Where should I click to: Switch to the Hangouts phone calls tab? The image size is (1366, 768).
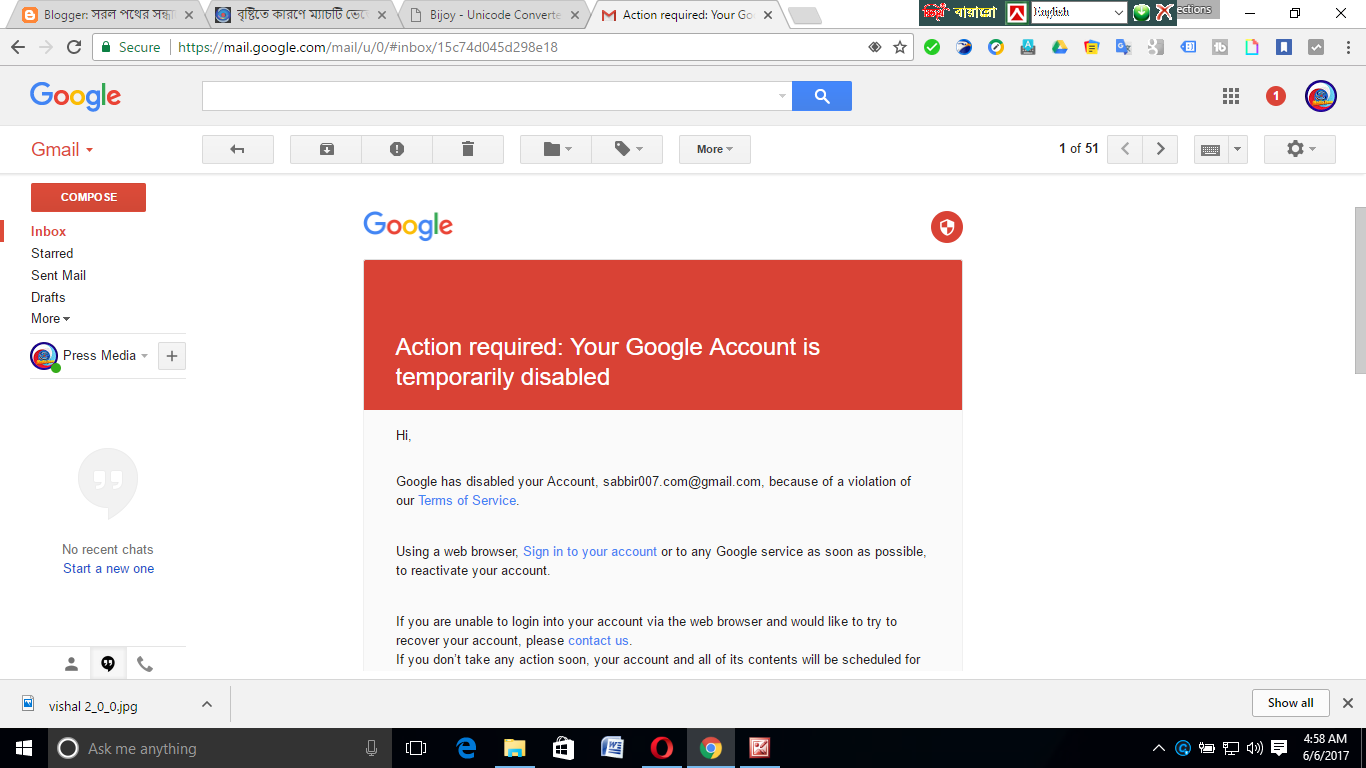(x=145, y=664)
